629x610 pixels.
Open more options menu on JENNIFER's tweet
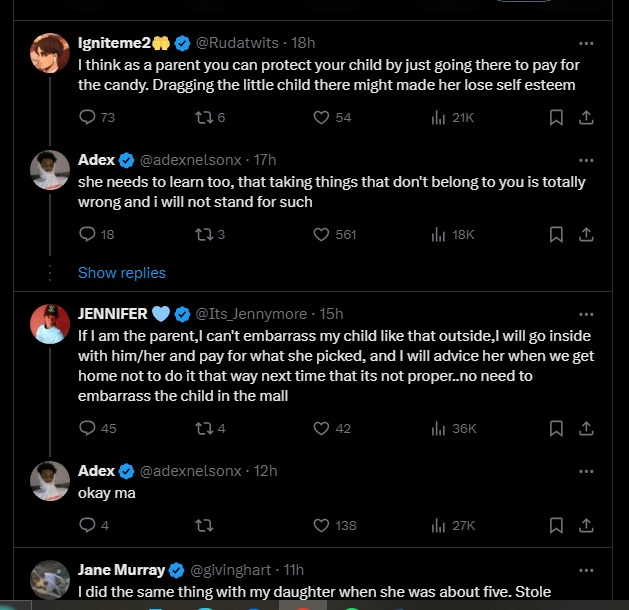pos(587,313)
